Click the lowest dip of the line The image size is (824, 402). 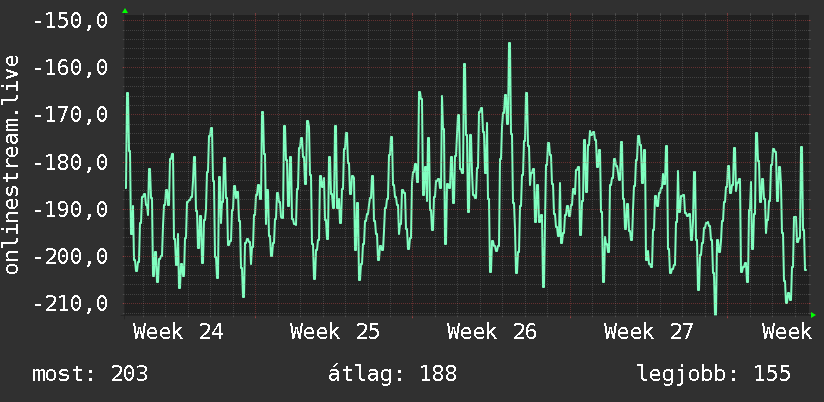[x=715, y=313]
